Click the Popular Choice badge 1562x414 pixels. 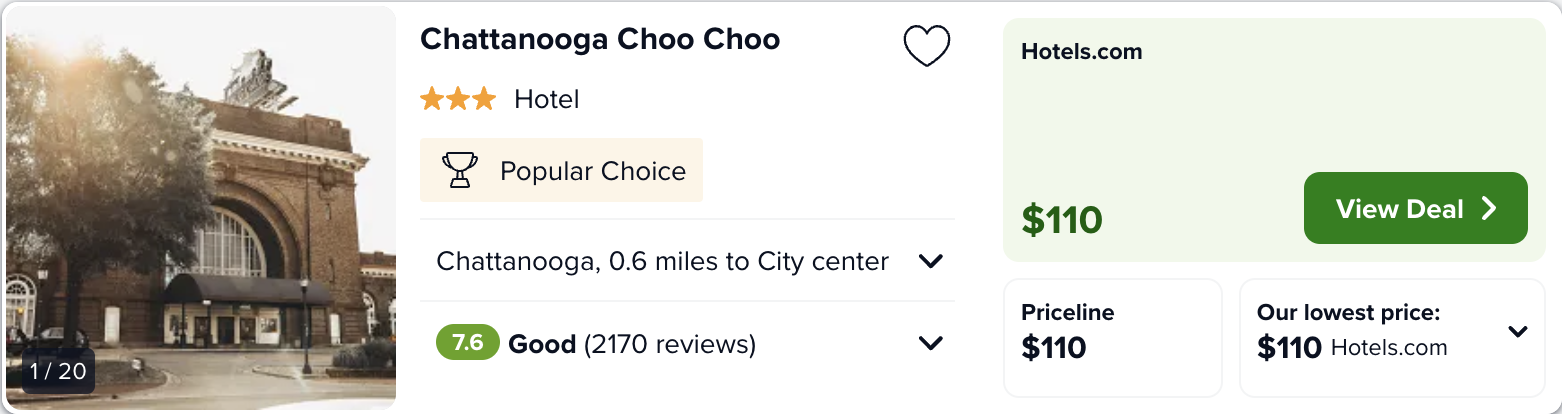click(561, 170)
